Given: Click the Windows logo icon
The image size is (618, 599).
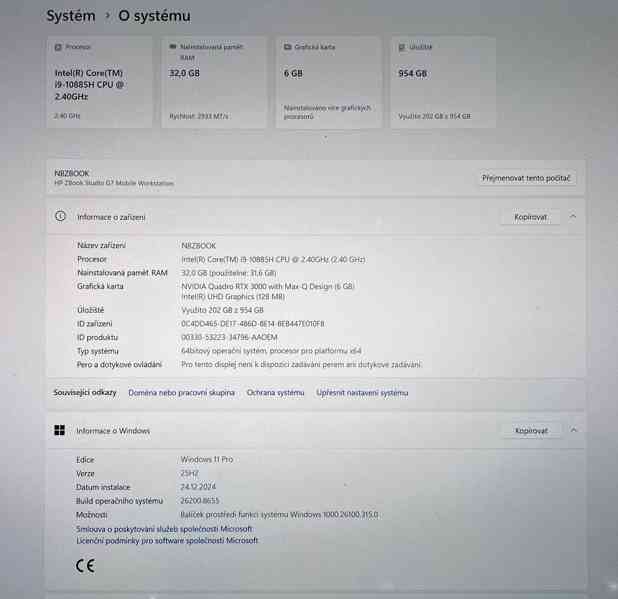Looking at the screenshot, I should 60,430.
